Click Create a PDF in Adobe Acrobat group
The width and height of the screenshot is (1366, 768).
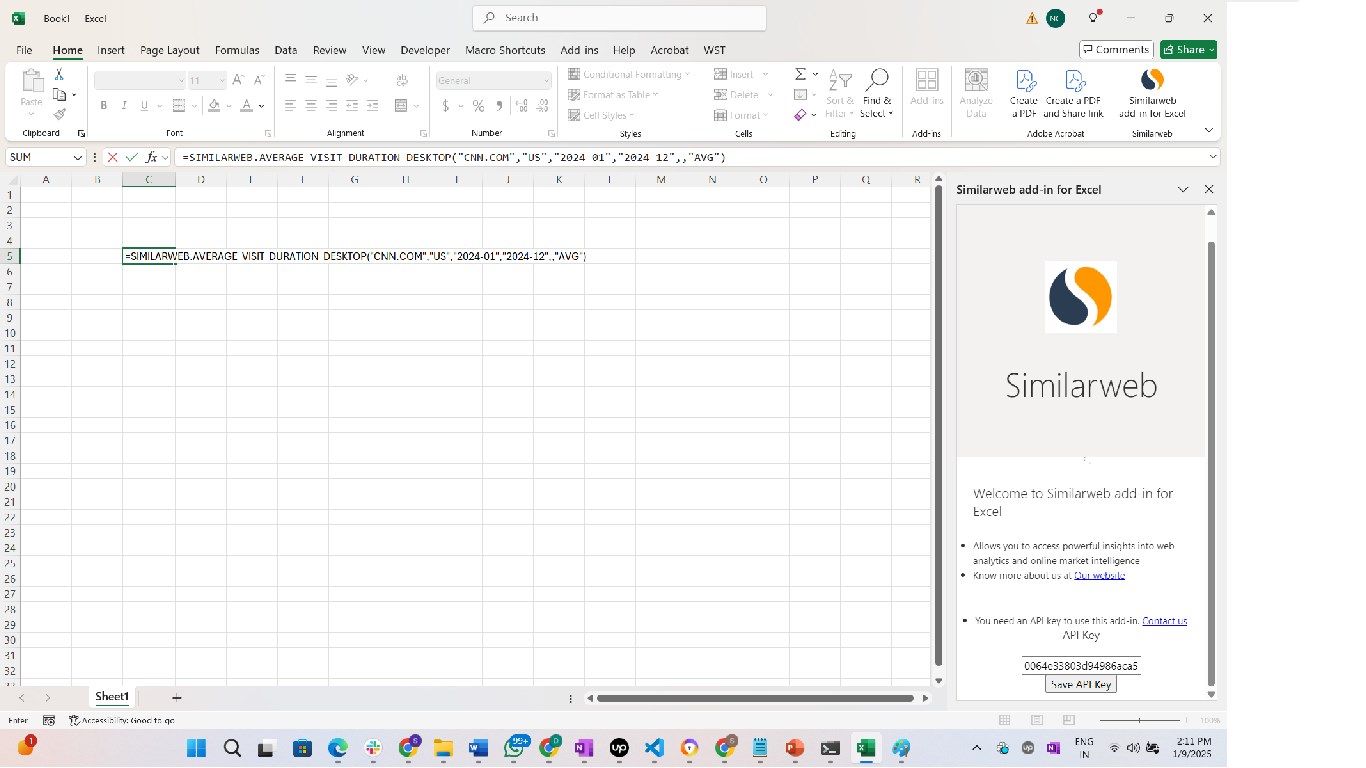[1024, 93]
